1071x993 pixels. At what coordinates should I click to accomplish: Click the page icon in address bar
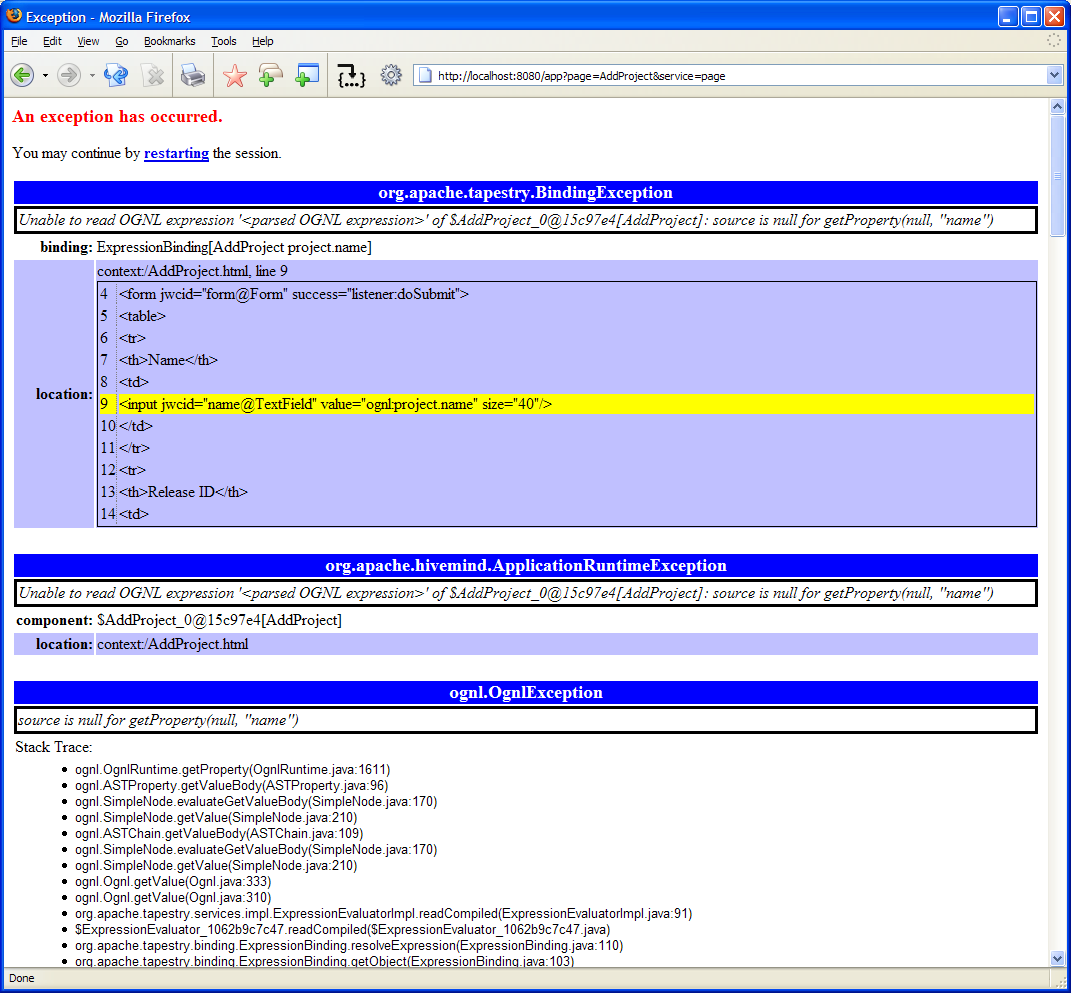click(424, 75)
